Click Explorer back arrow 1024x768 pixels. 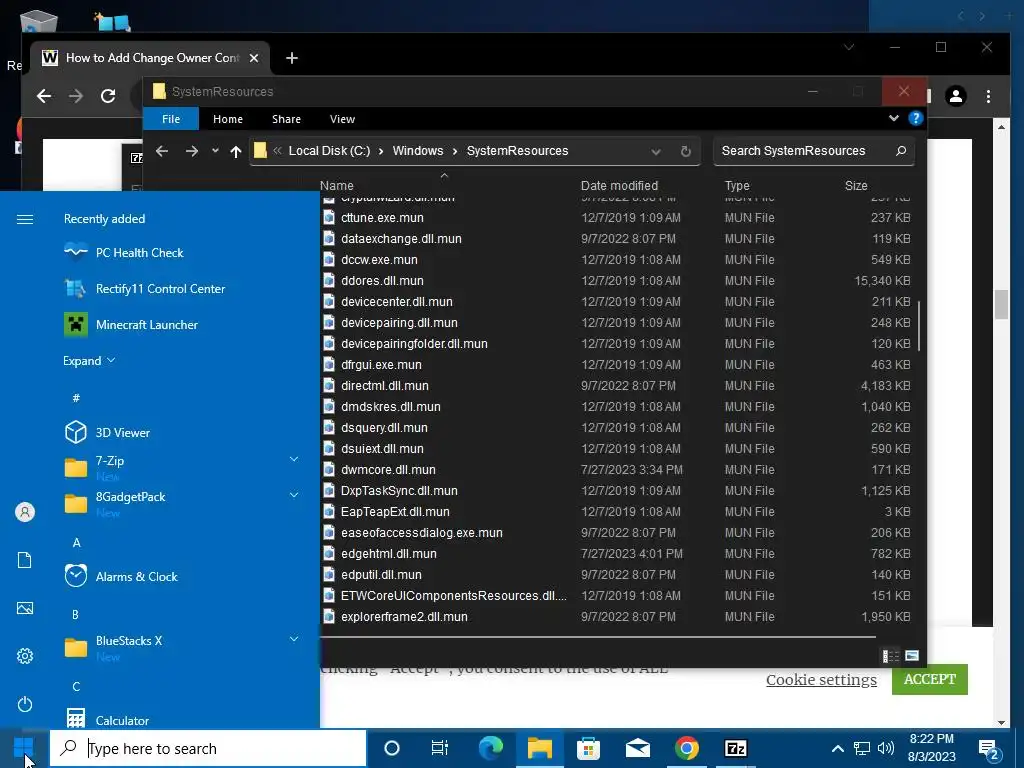pyautogui.click(x=162, y=152)
